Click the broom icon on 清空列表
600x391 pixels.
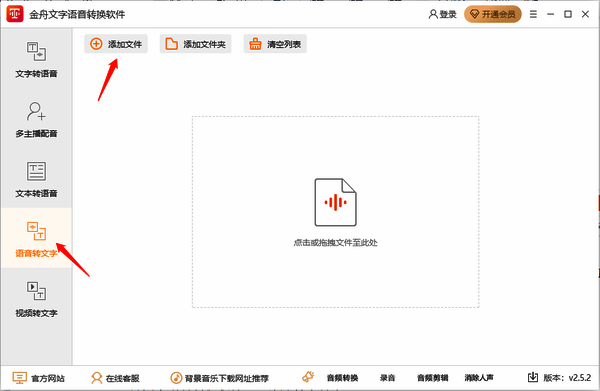tap(255, 44)
